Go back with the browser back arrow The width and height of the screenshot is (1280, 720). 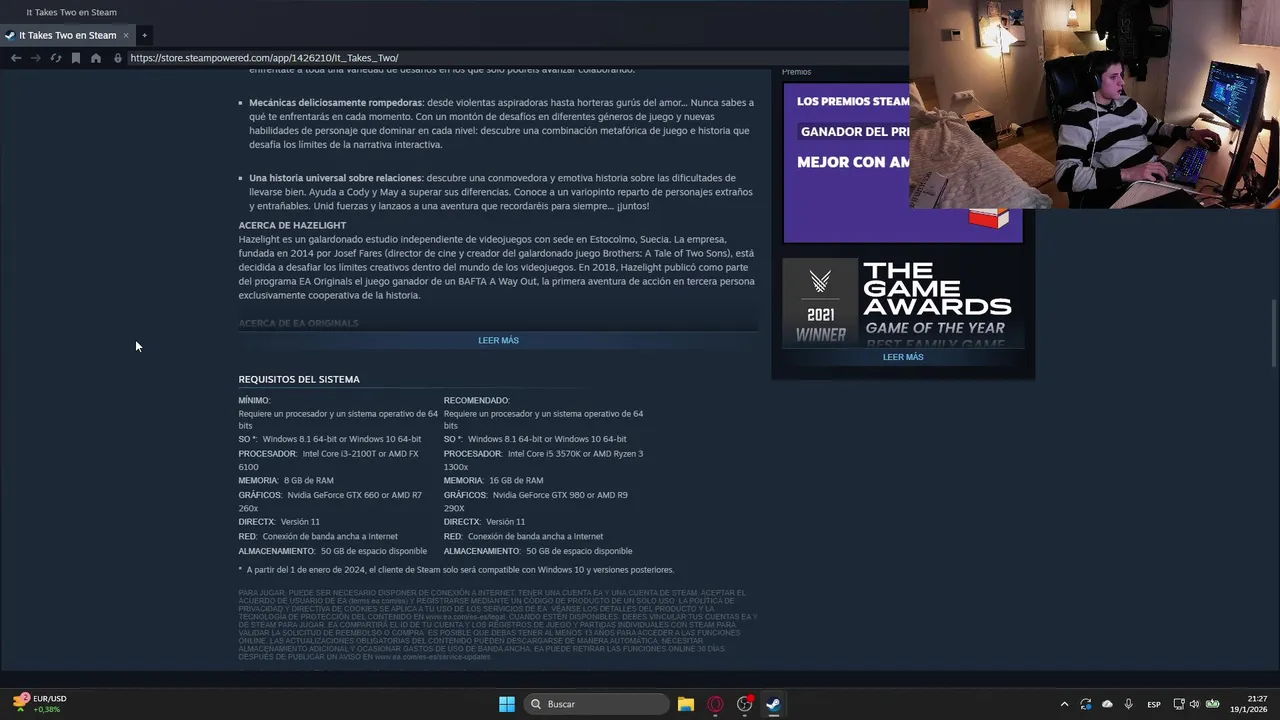16,58
